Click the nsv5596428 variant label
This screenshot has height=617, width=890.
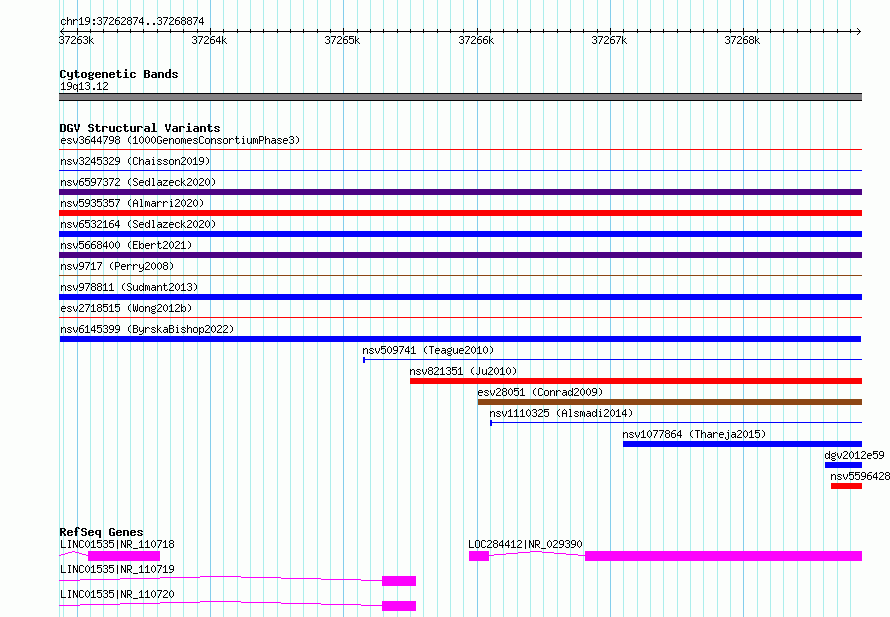tap(860, 476)
